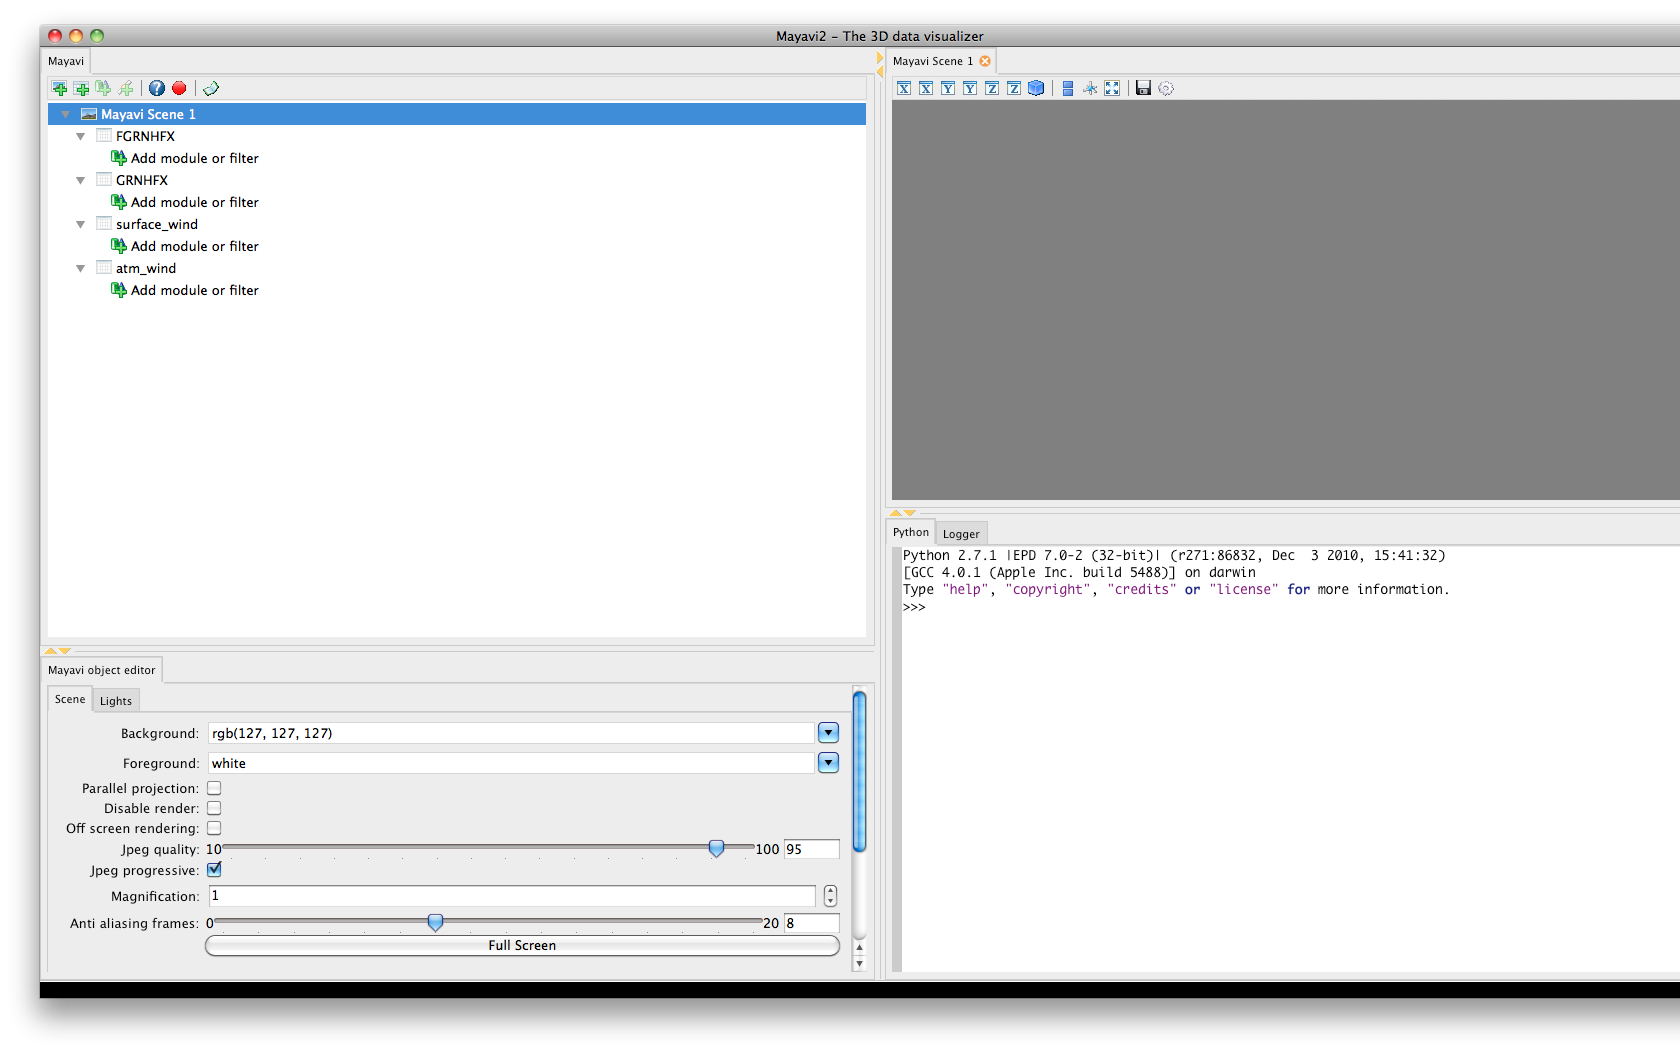Open scene configuration with the gear icon

[x=1166, y=89]
